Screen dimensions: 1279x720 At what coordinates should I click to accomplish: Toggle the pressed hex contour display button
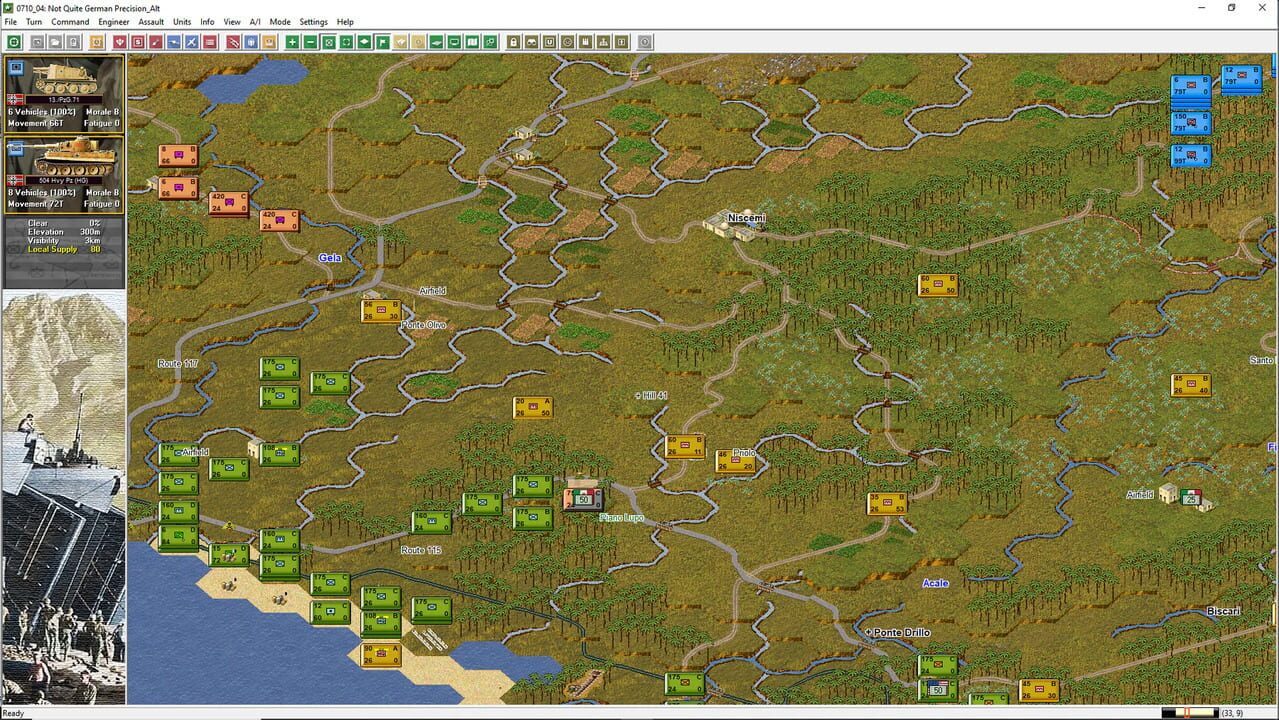pyautogui.click(x=329, y=42)
